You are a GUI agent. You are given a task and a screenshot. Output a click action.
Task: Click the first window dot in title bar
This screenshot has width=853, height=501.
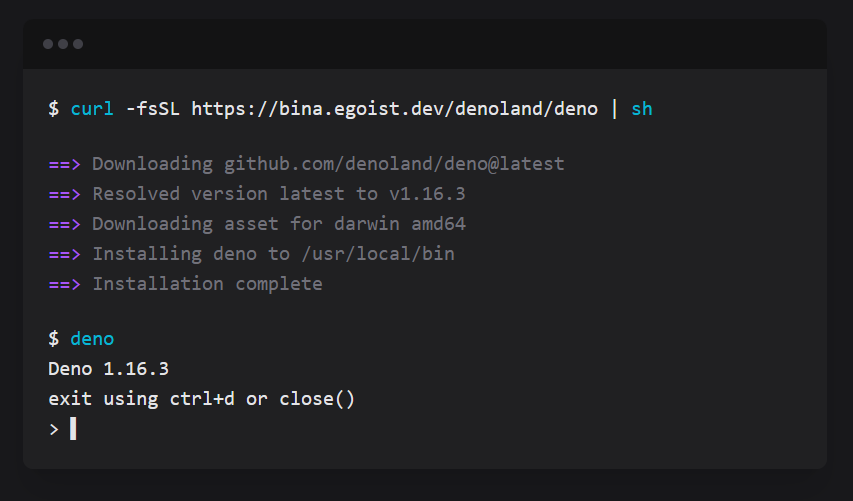[48, 44]
